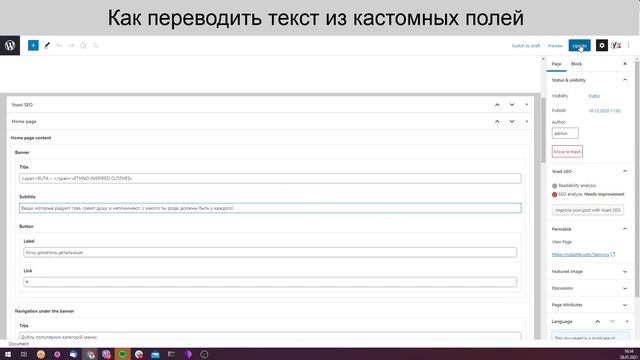Viewport: 640px width, 360px height.
Task: Change the publish date link
Action: tap(604, 111)
